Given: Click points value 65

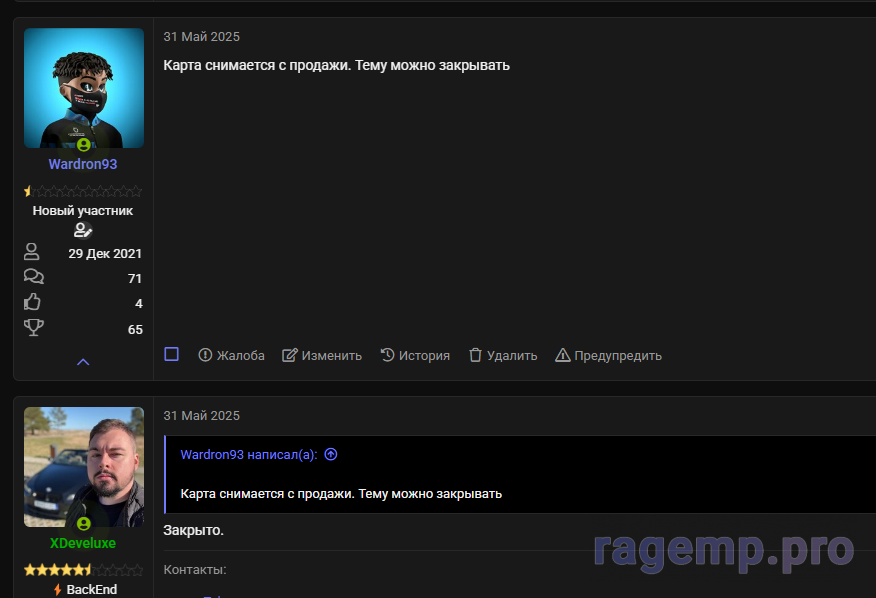Looking at the screenshot, I should pos(135,330).
